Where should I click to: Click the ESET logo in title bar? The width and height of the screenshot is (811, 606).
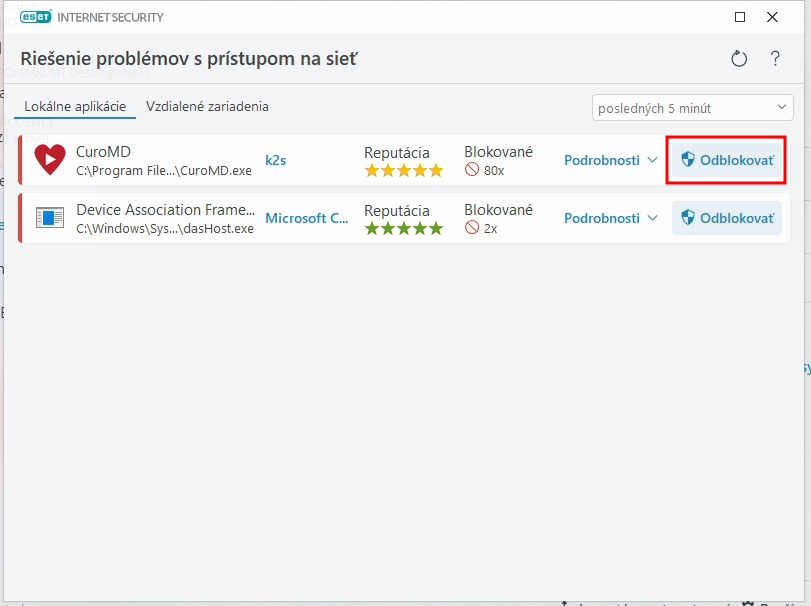(x=36, y=17)
